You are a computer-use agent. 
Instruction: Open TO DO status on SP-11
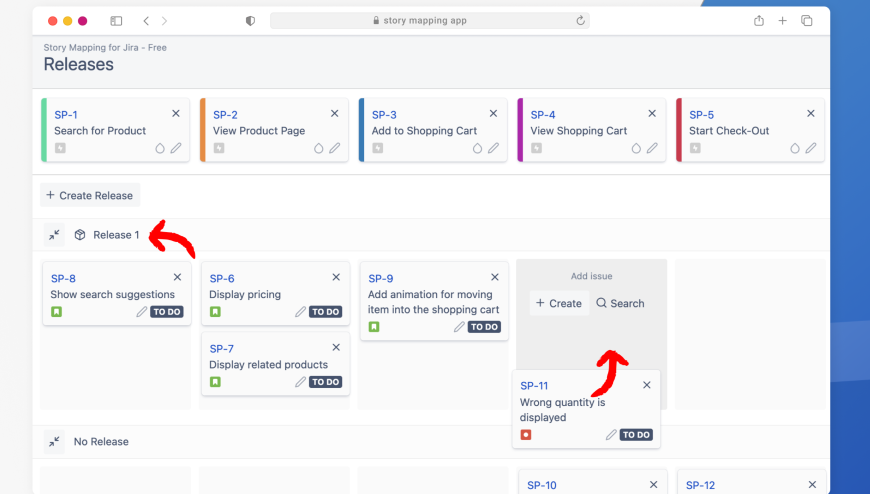[636, 435]
